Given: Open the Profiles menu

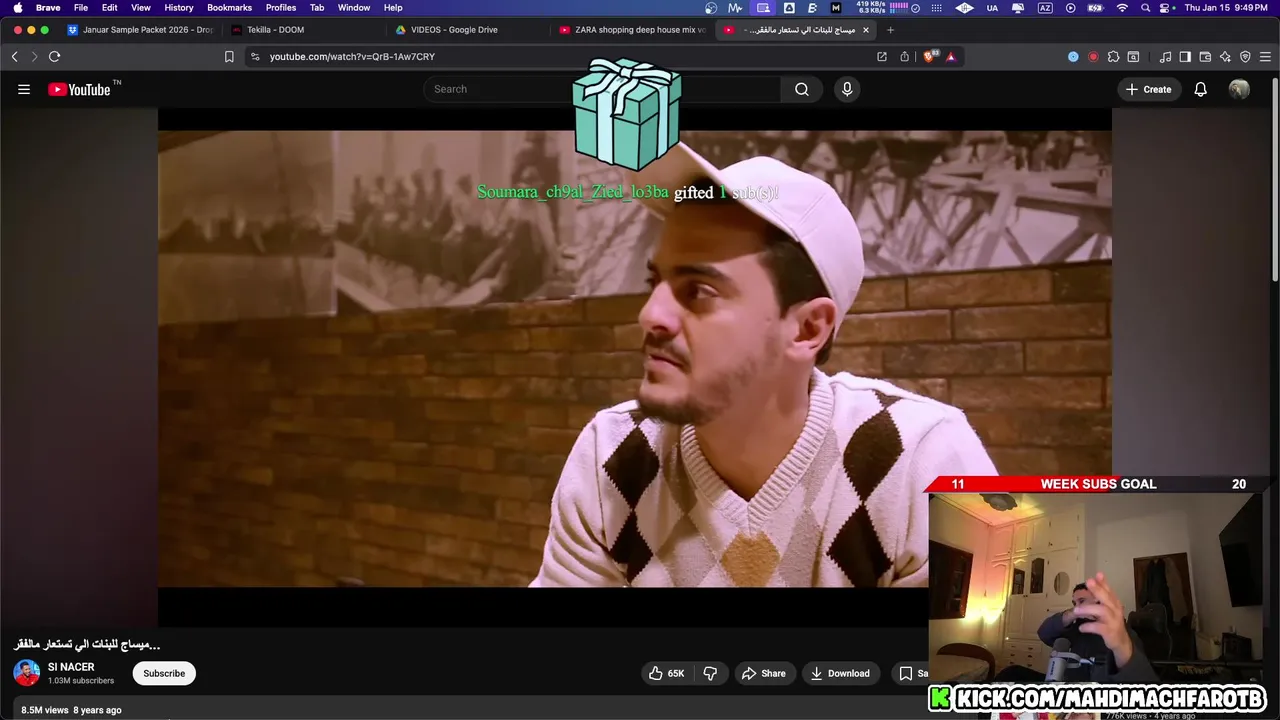Looking at the screenshot, I should coord(281,7).
